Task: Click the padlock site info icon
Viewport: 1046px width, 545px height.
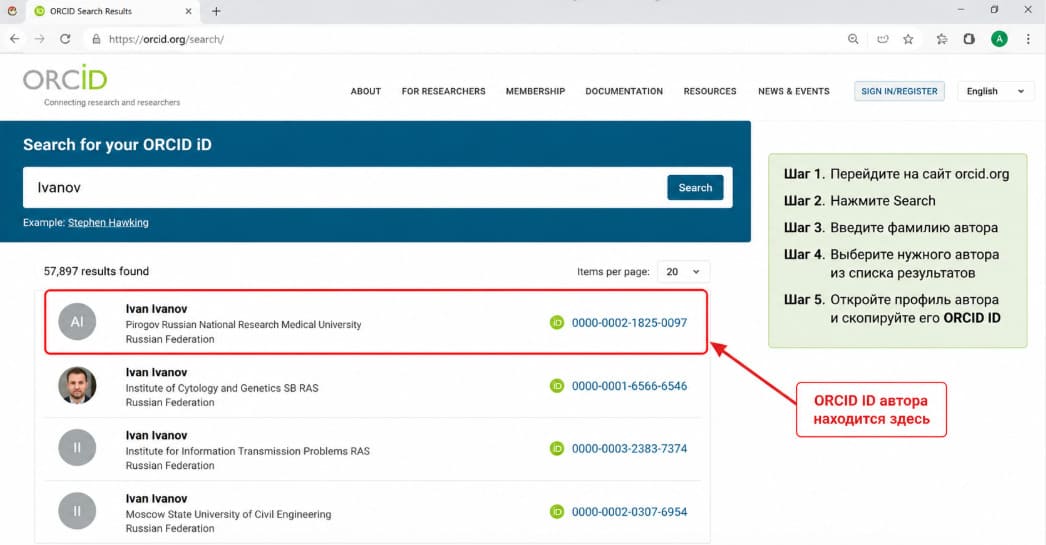Action: [96, 39]
